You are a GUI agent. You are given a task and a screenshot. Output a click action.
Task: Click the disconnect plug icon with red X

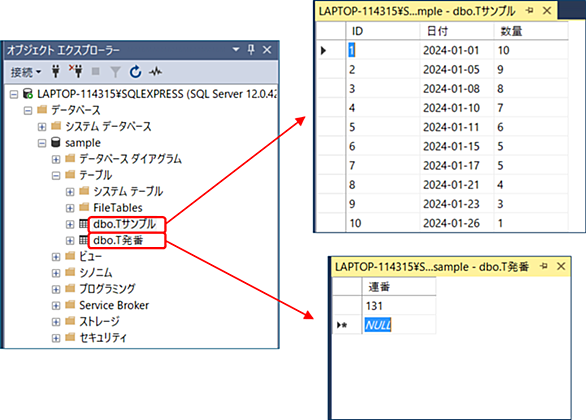[76, 71]
